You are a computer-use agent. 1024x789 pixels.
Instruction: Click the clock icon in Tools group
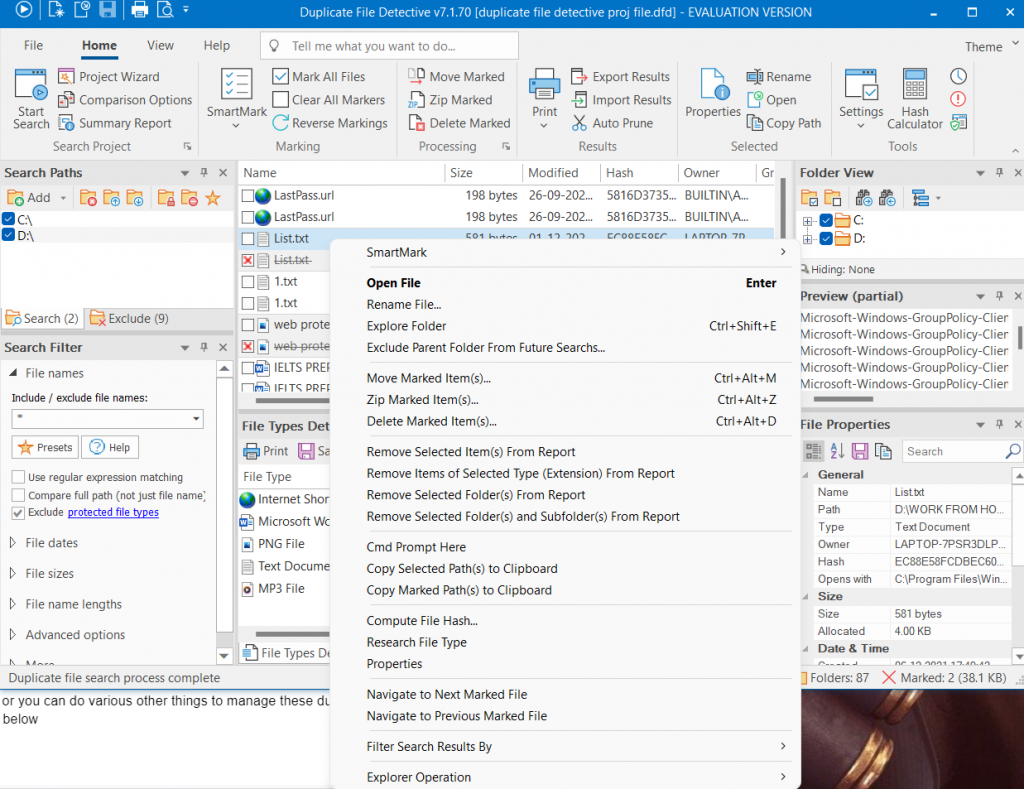coord(958,76)
